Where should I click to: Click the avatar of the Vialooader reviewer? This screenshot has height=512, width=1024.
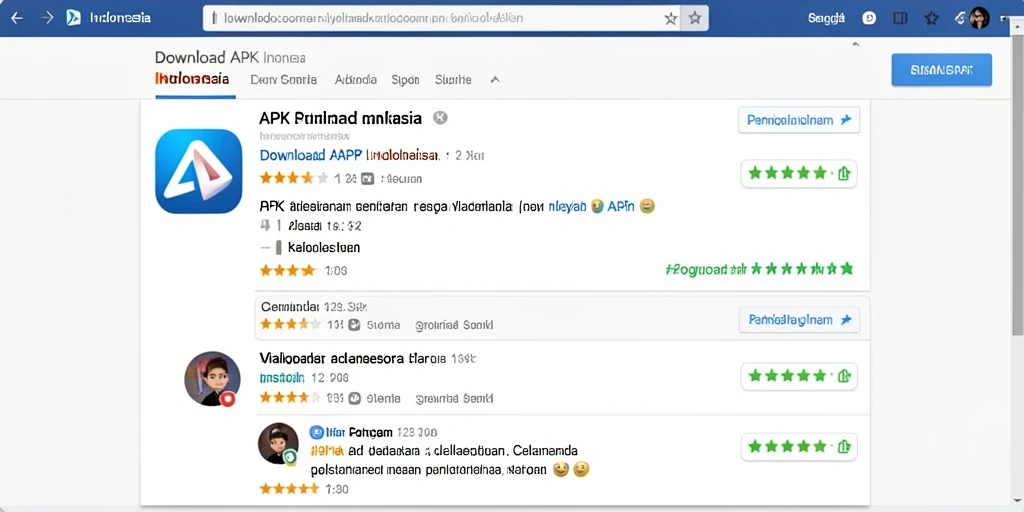pos(212,379)
